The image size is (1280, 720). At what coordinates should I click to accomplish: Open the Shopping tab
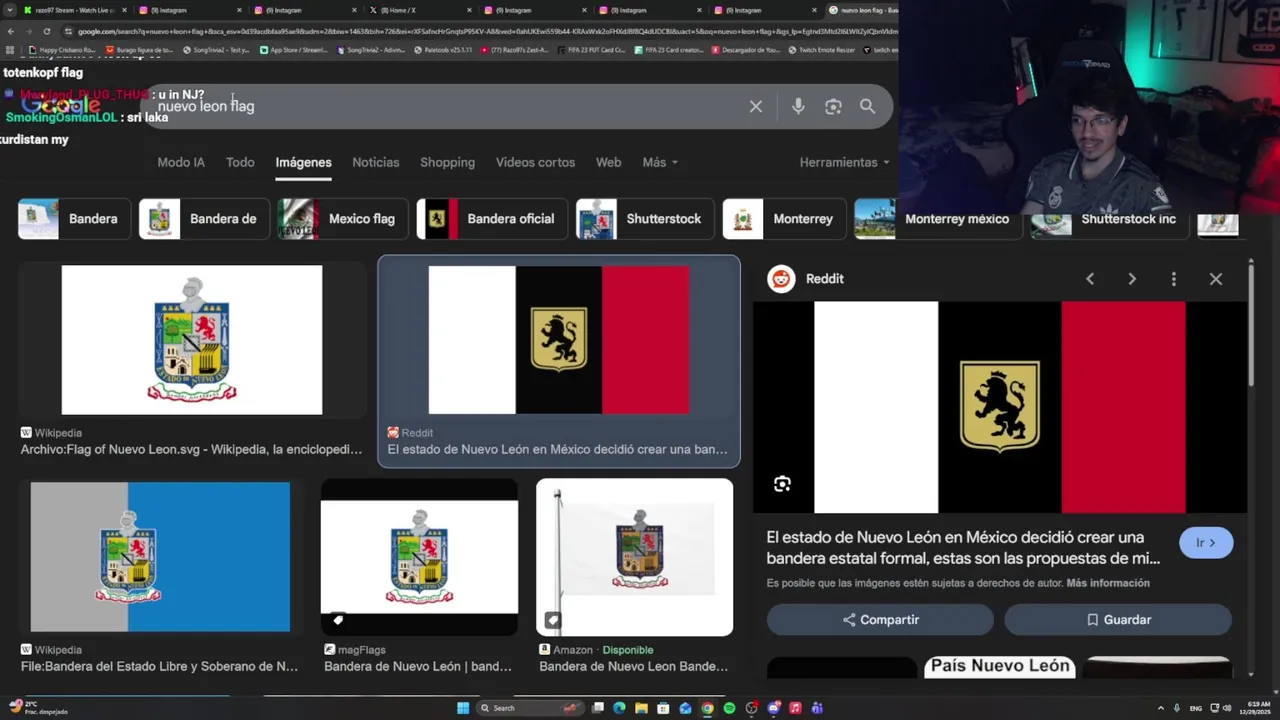coord(447,162)
